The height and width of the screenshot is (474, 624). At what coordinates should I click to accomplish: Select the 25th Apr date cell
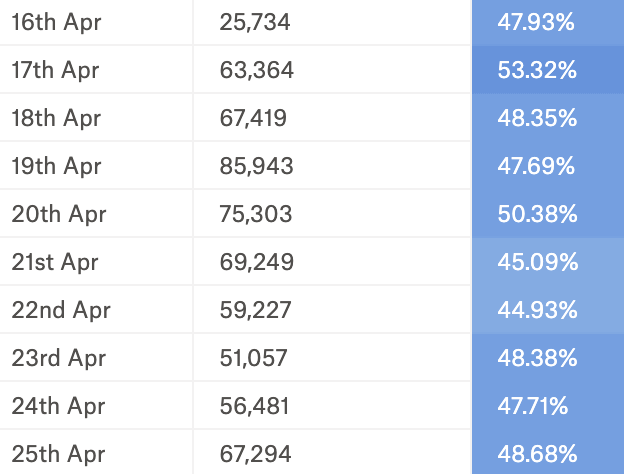58,453
